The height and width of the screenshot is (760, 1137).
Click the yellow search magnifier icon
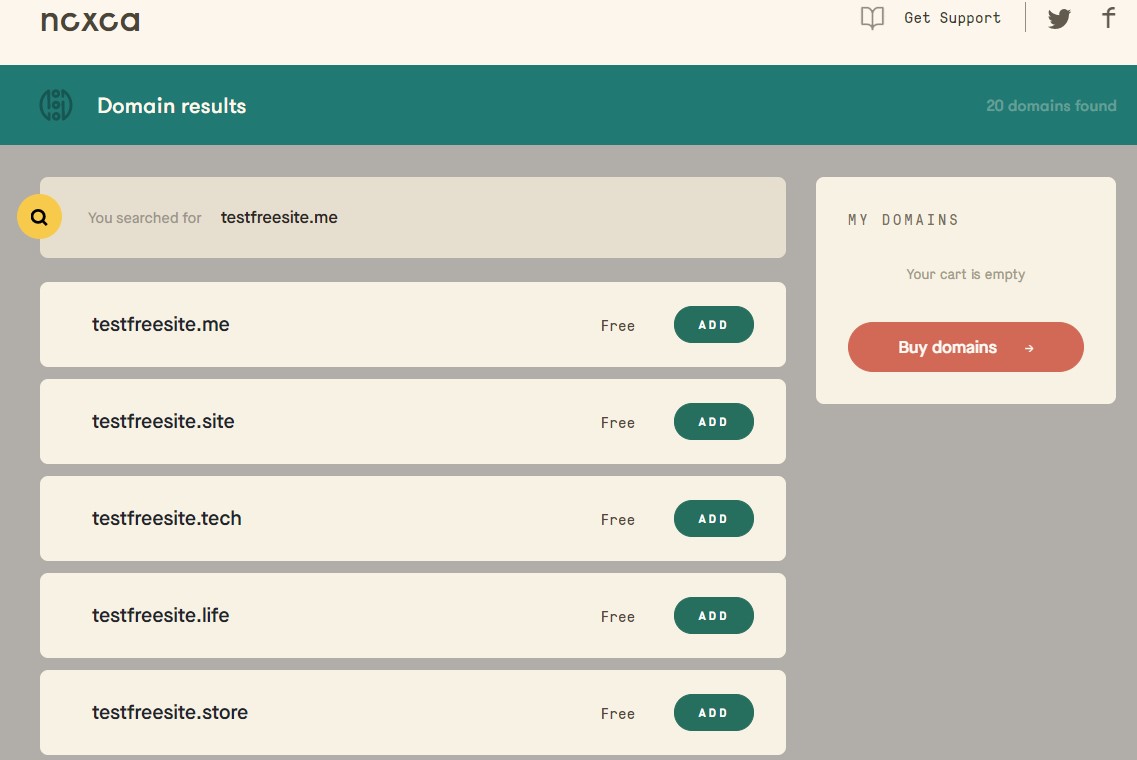pos(40,217)
